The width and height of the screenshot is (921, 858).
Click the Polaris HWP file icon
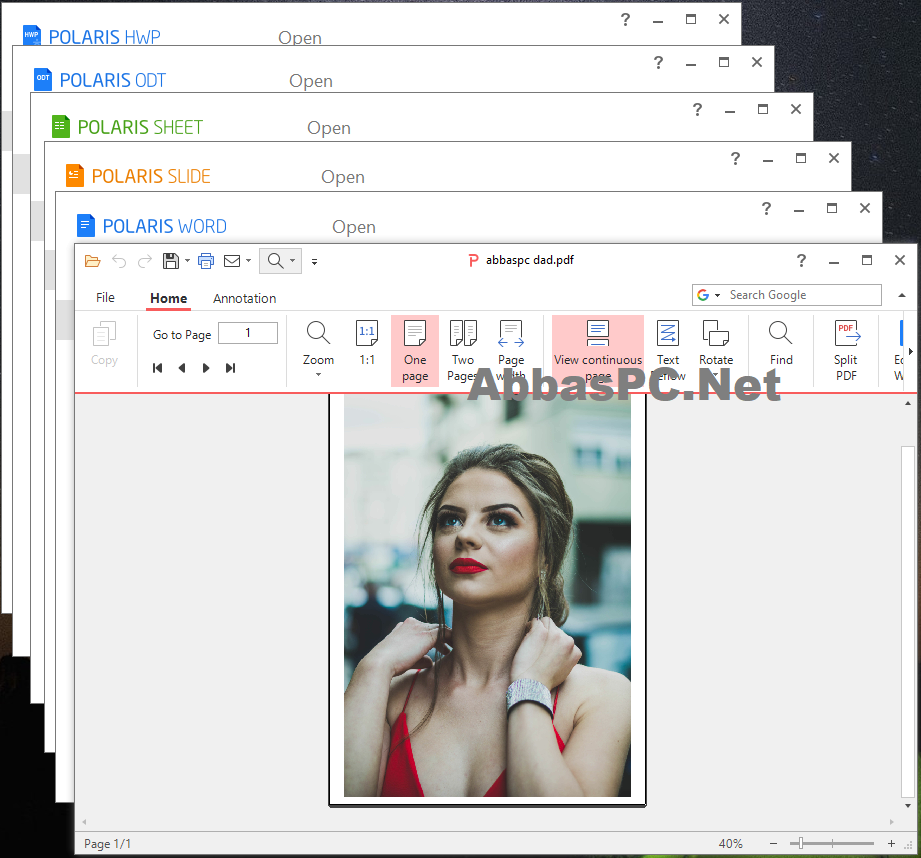32,35
